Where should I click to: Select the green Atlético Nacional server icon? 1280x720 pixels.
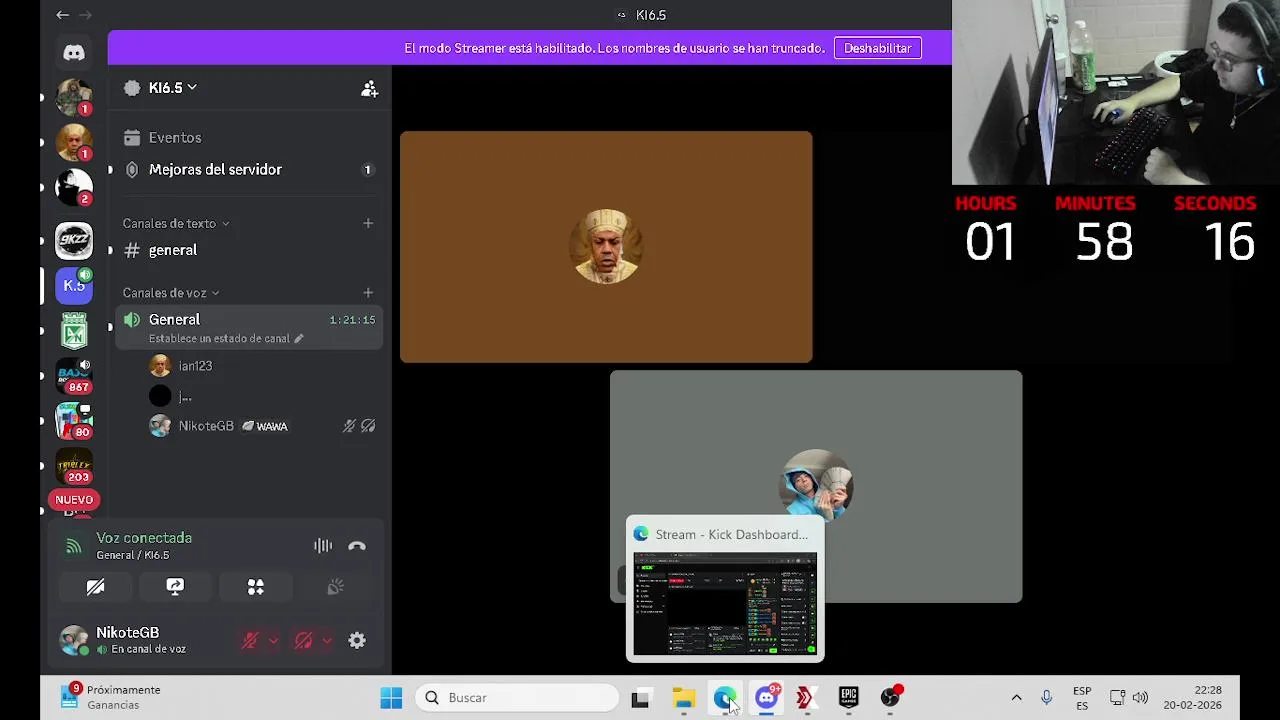[x=74, y=331]
